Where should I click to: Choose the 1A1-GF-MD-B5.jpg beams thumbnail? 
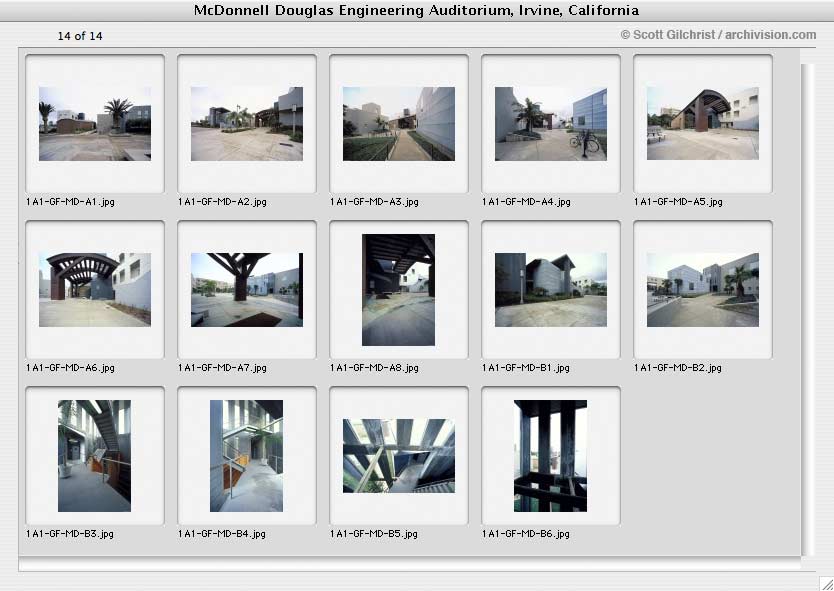[x=399, y=456]
